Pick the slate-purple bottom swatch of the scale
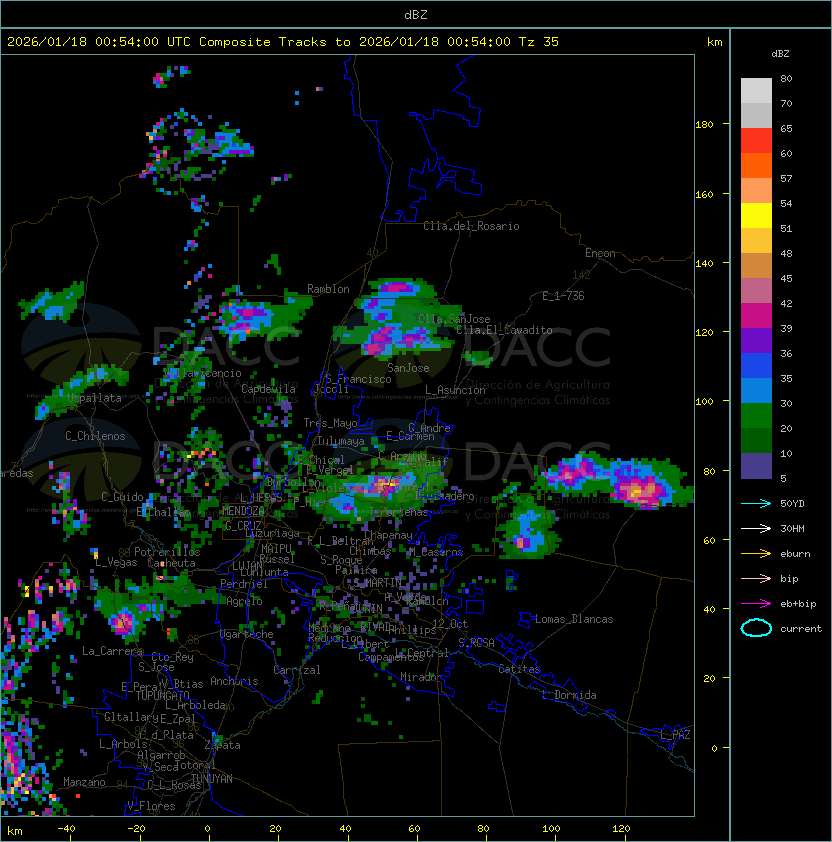The width and height of the screenshot is (832, 842). point(756,466)
